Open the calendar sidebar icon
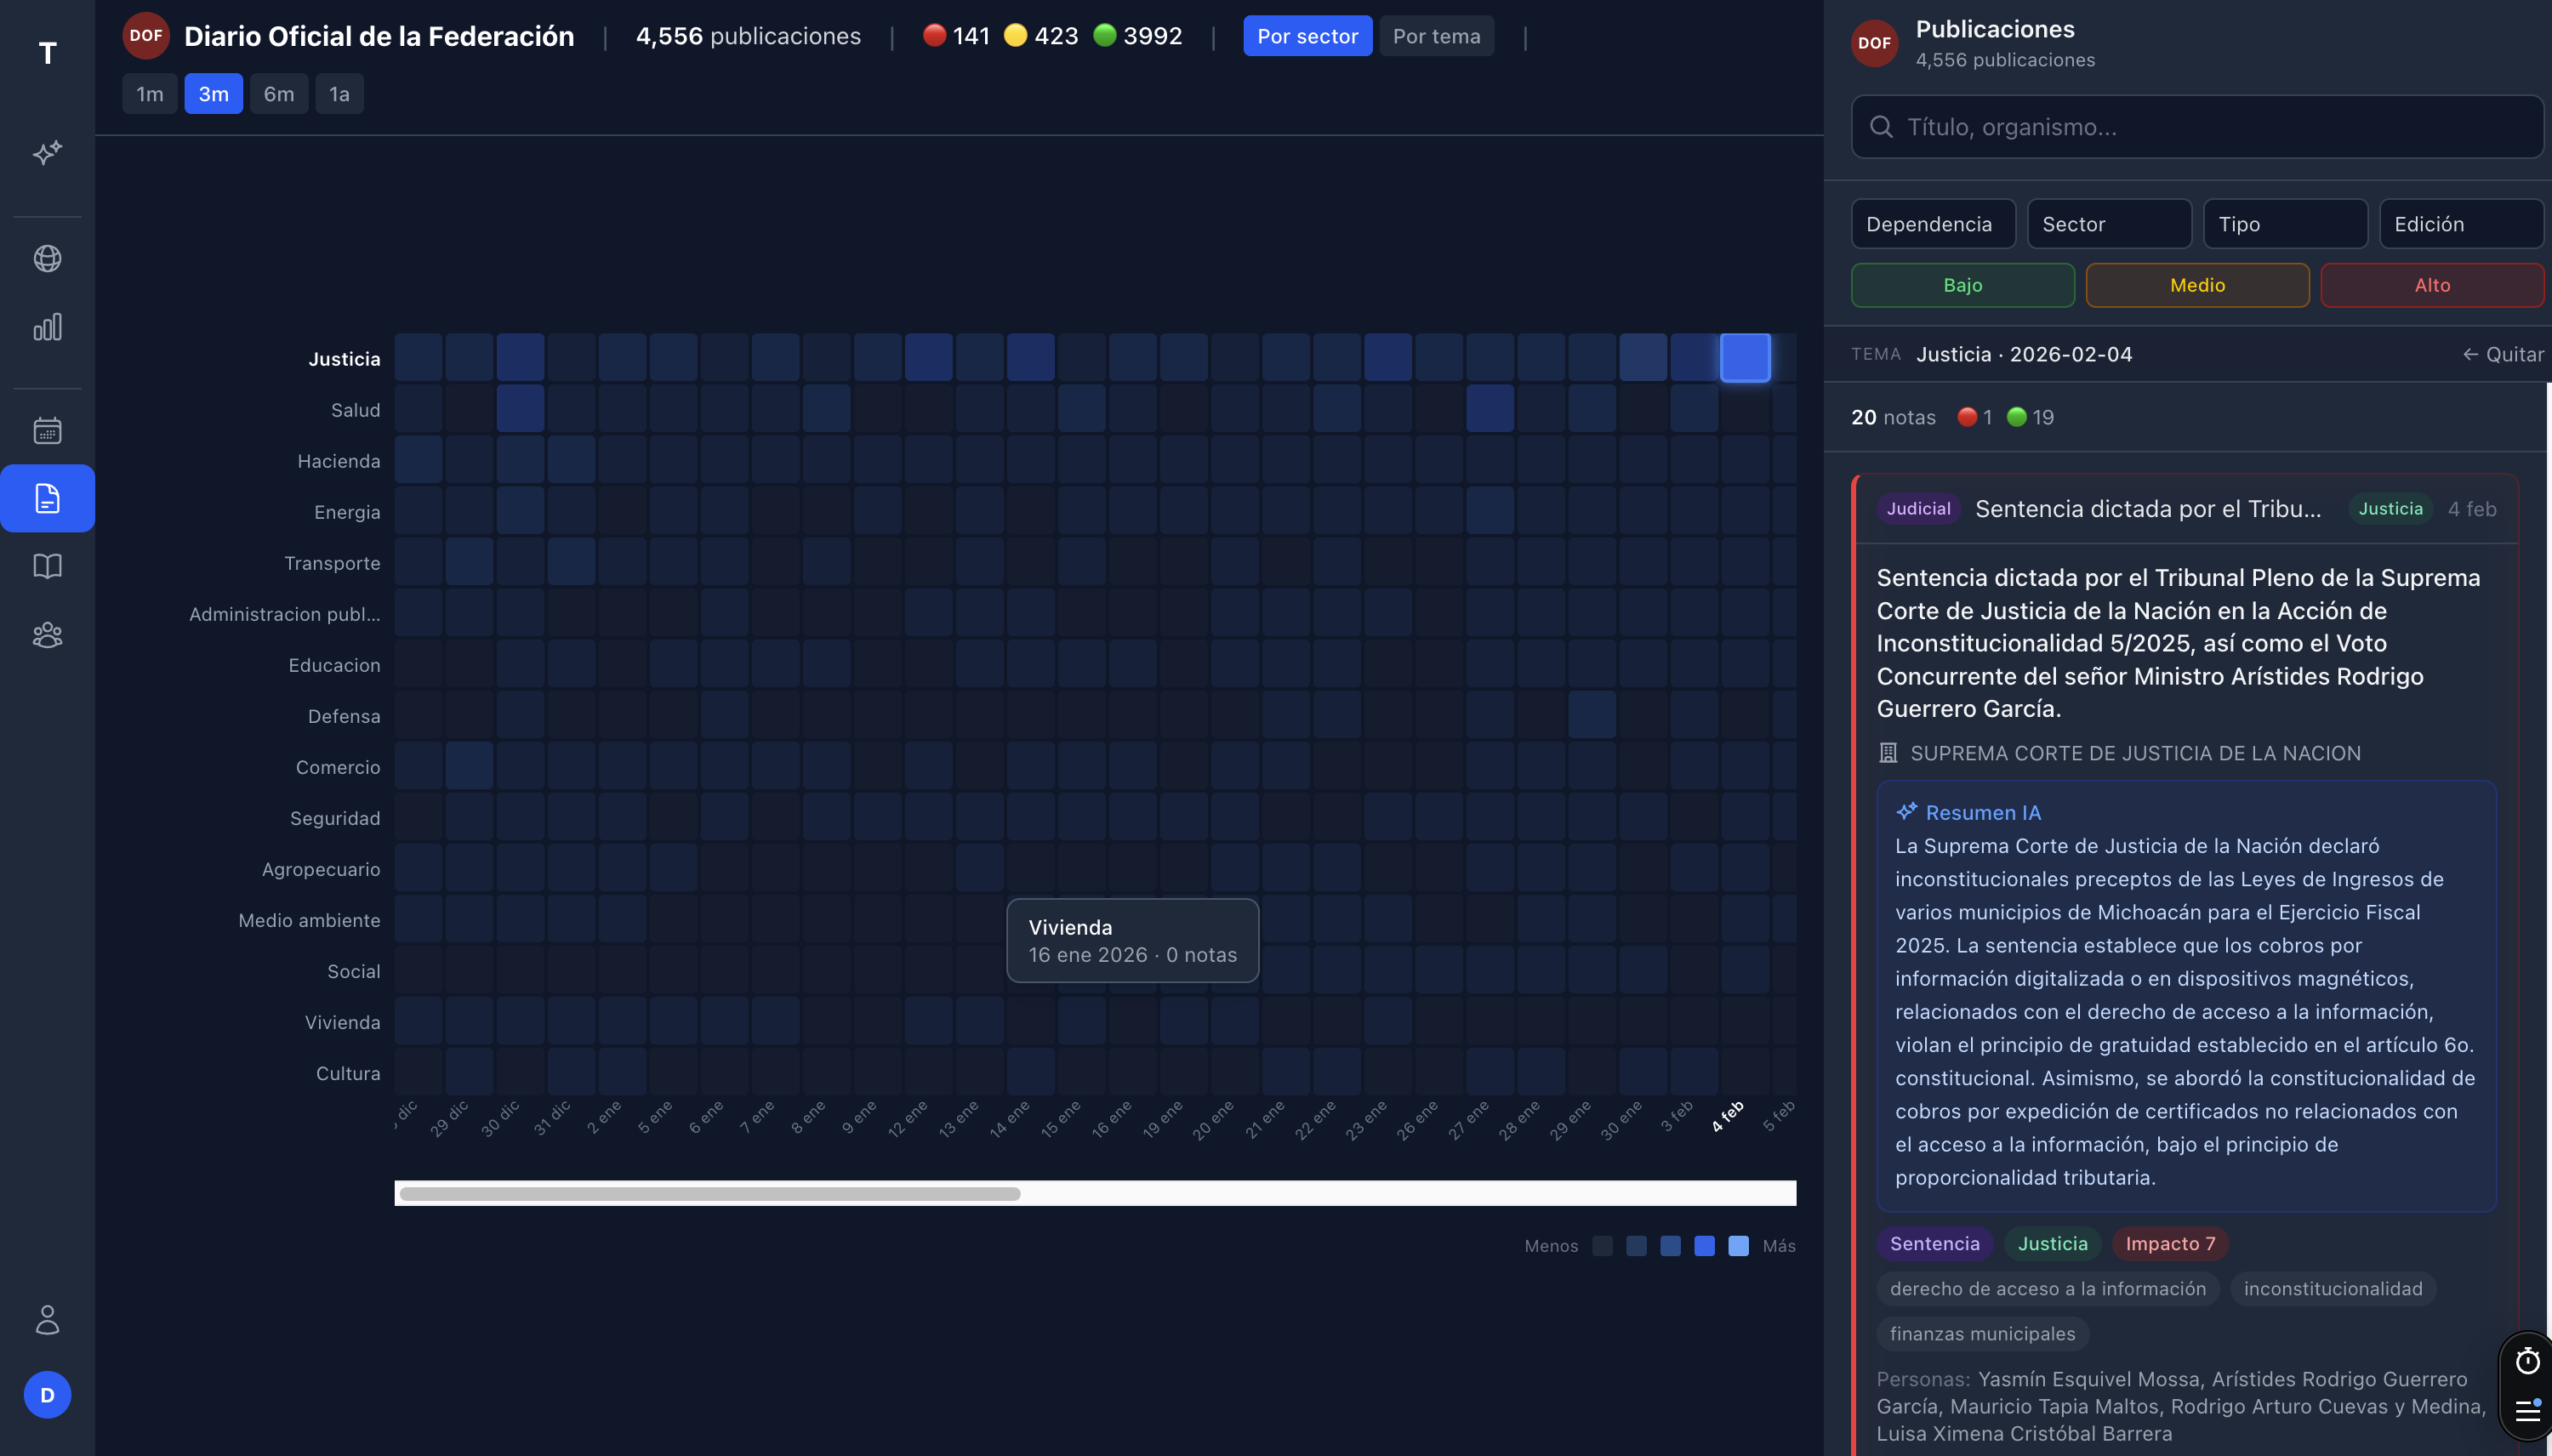 47,430
